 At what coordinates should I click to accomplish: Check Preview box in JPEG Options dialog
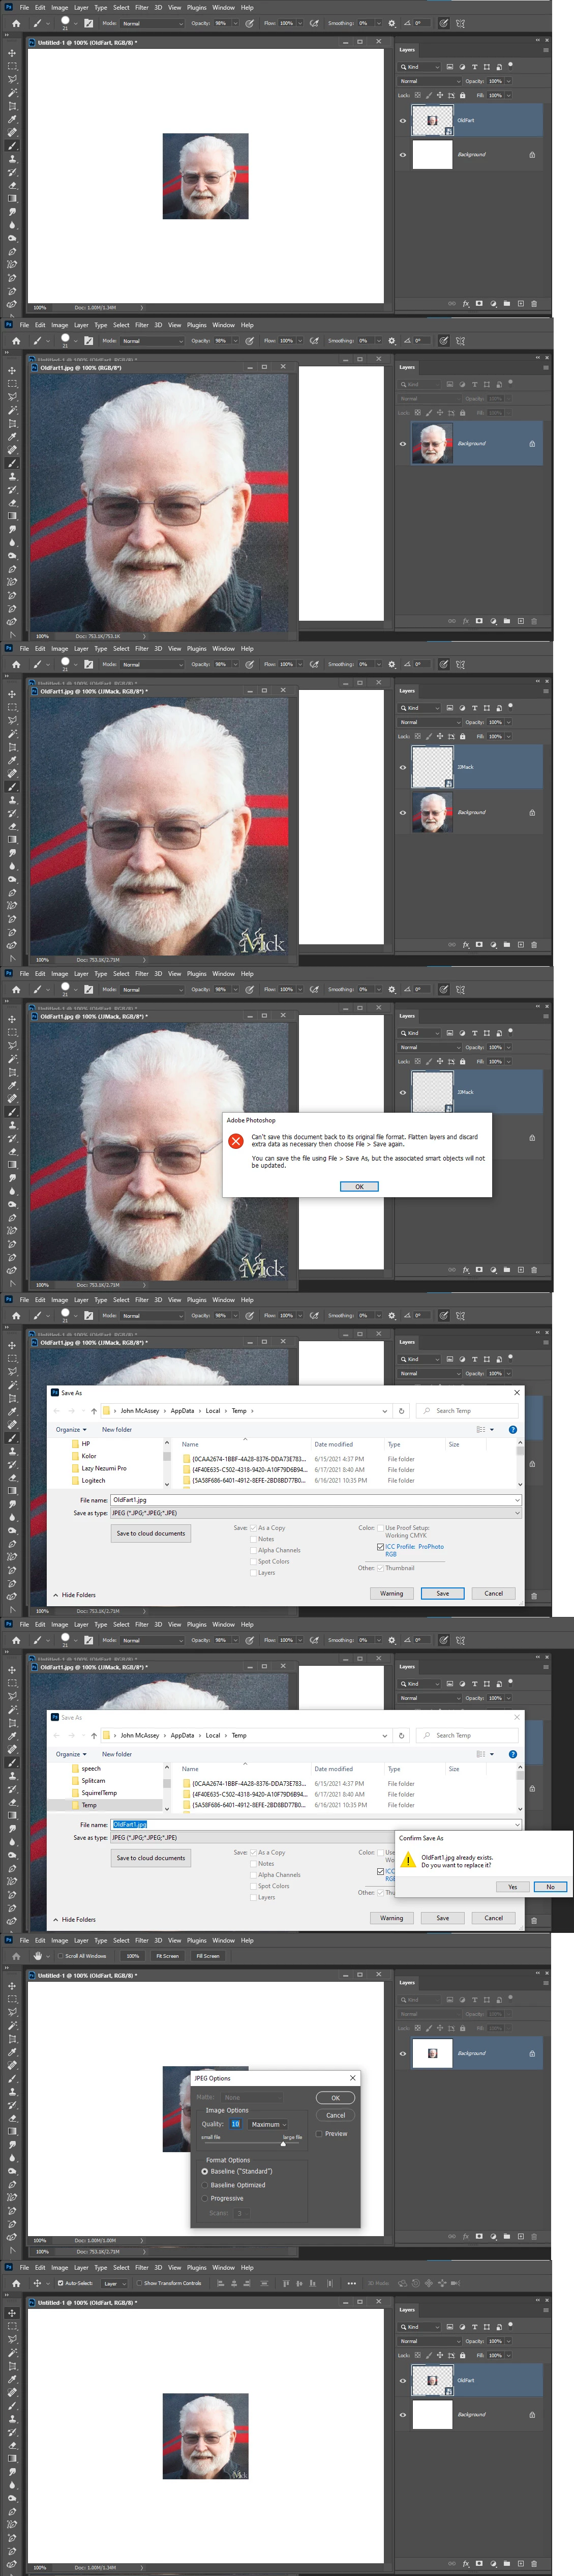click(x=319, y=2133)
